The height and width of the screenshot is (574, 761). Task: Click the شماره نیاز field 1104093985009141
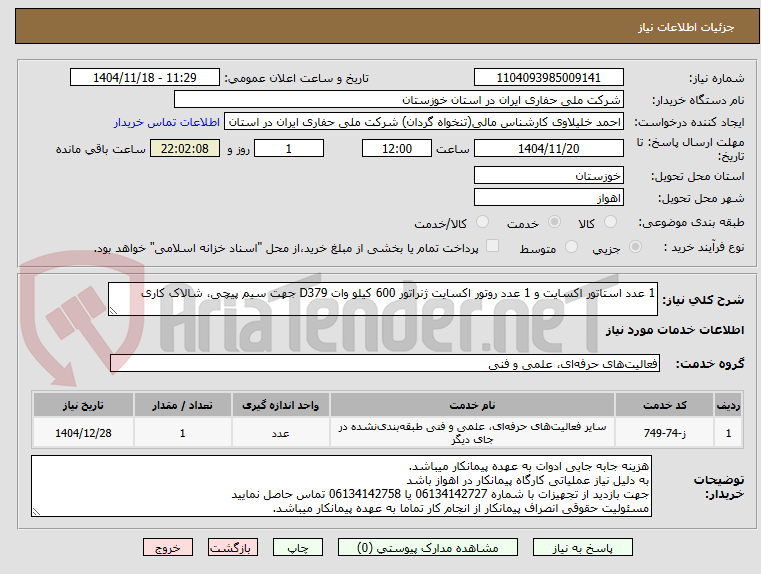pos(548,78)
